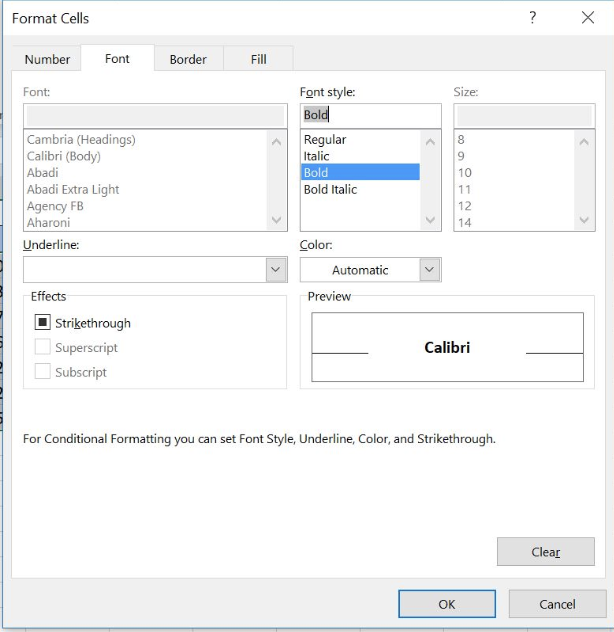Select the Font tab
The image size is (614, 632).
pyautogui.click(x=117, y=58)
